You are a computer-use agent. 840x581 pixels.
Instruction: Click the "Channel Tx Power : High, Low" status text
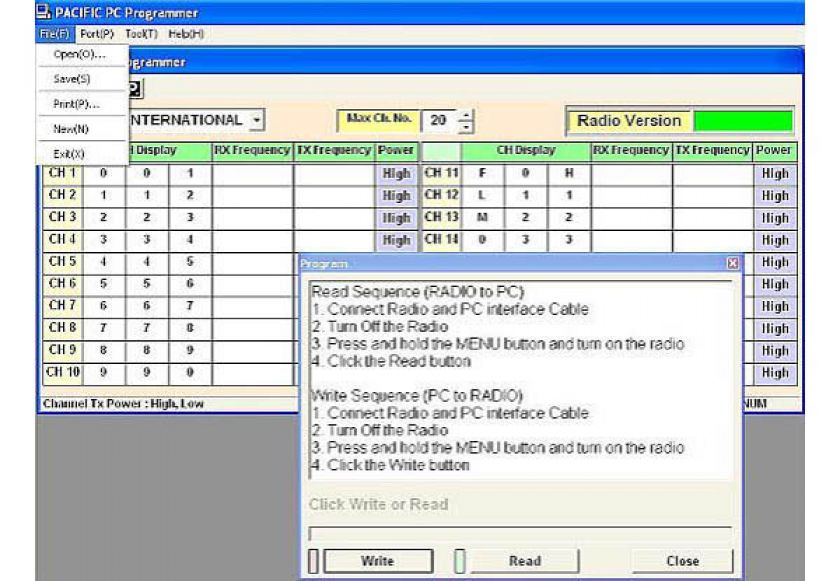coord(123,404)
